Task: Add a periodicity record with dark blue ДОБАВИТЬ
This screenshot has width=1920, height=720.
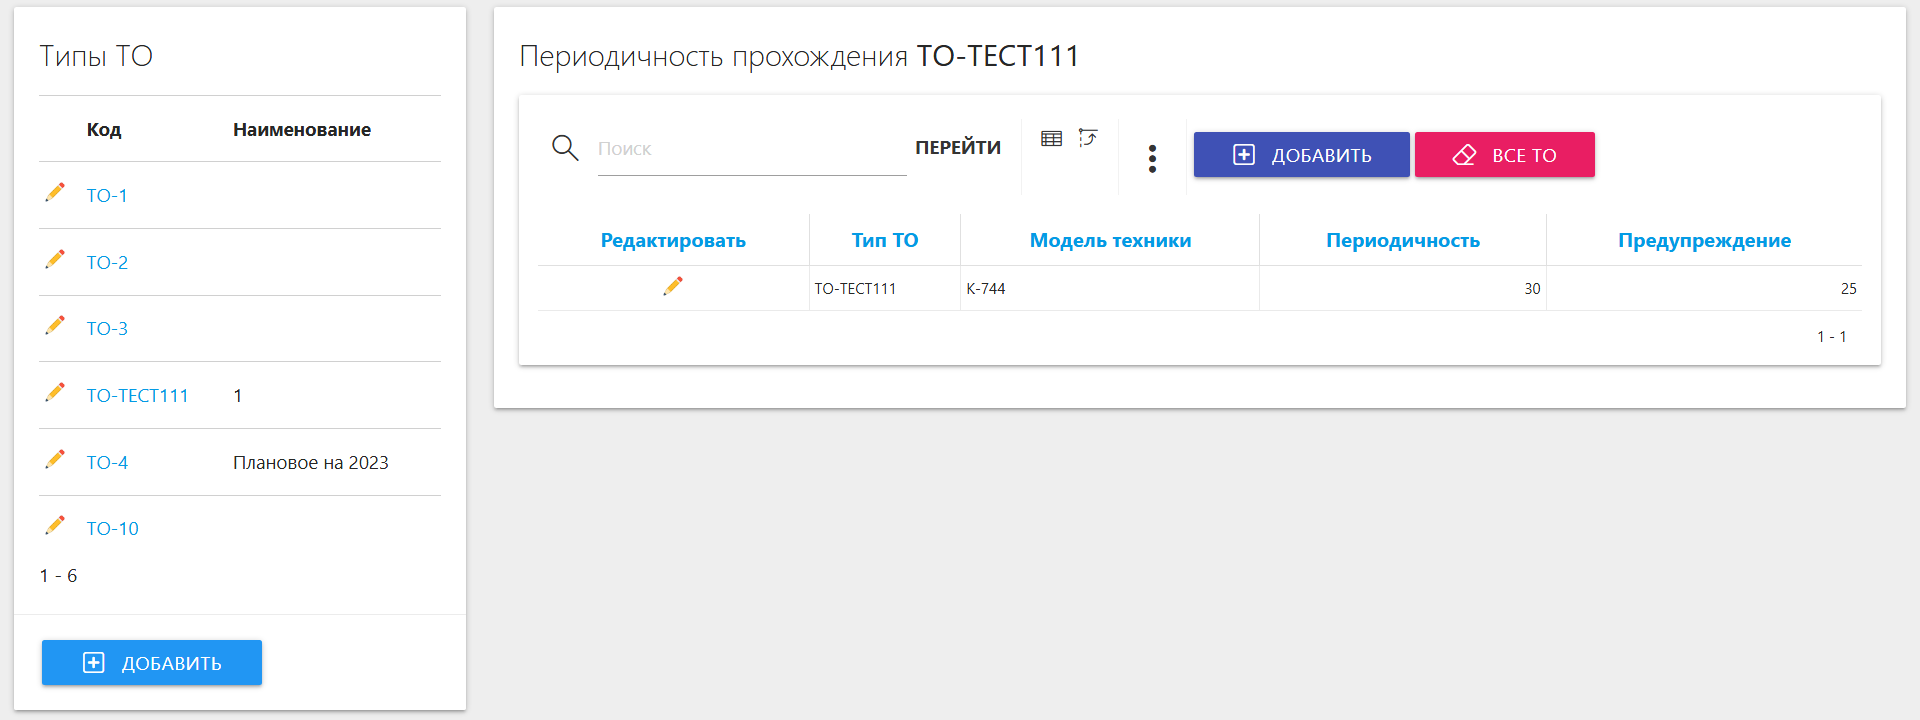Action: [x=1301, y=155]
